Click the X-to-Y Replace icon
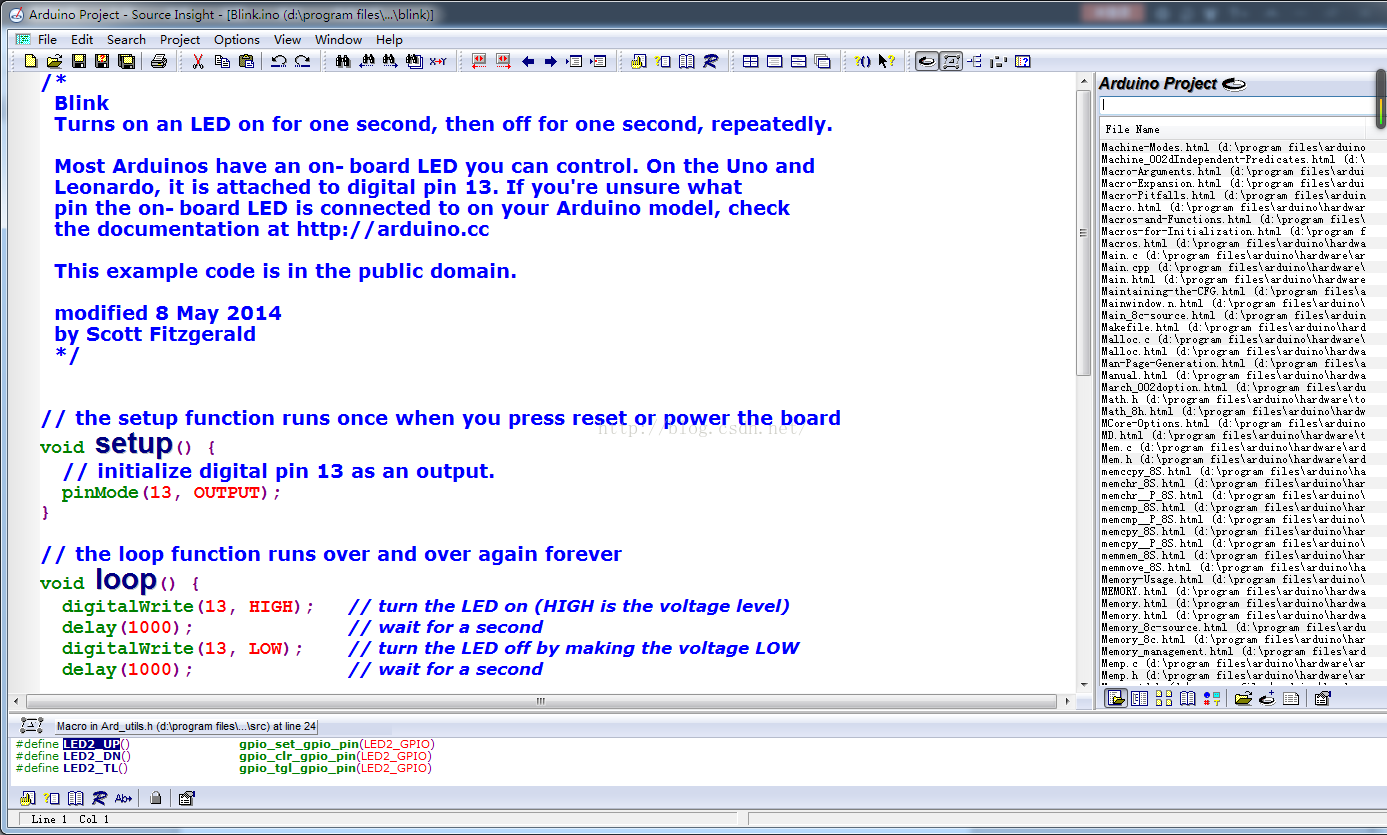This screenshot has height=835, width=1387. [438, 61]
